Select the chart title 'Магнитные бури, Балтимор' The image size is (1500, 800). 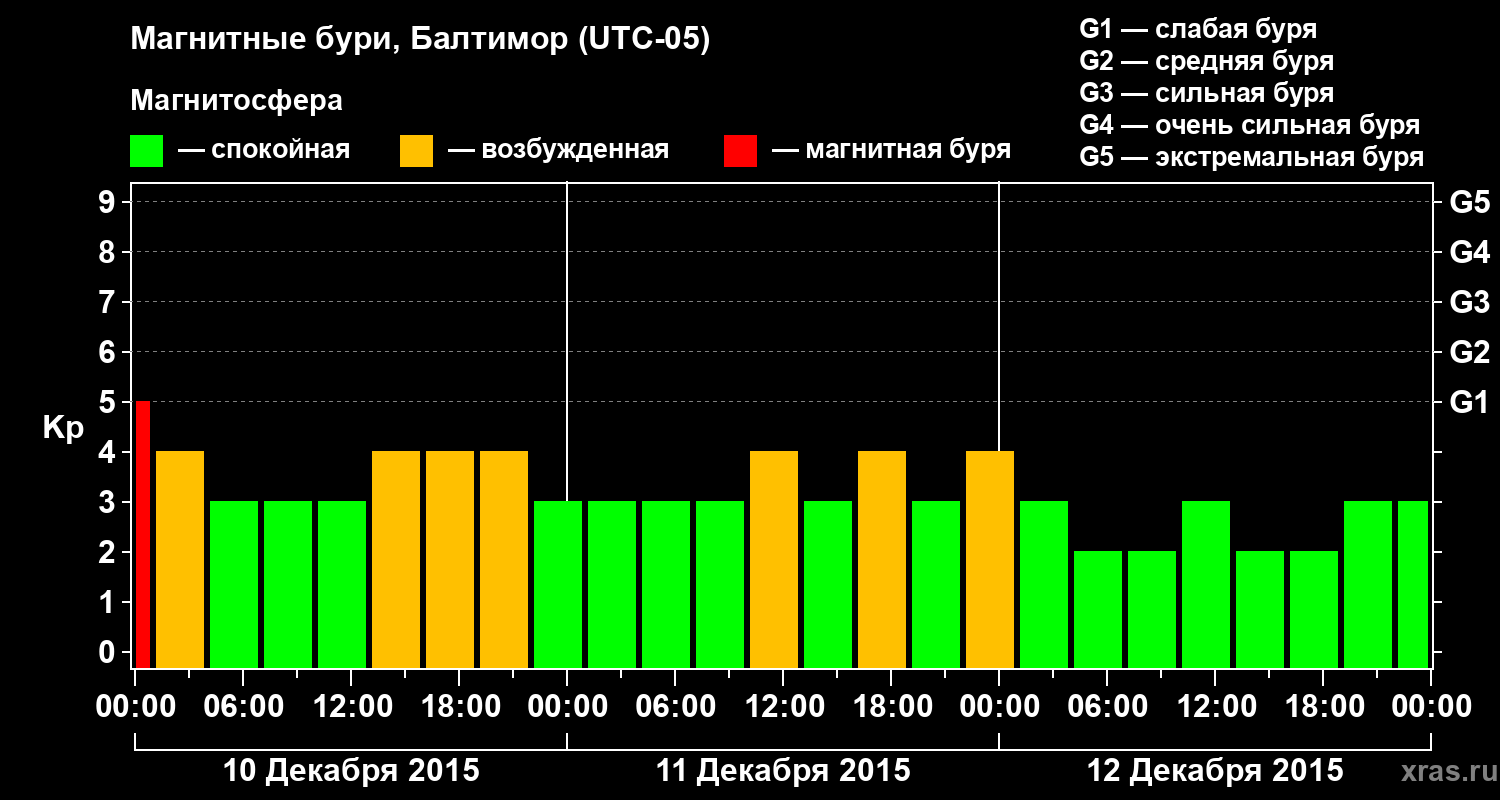point(351,40)
